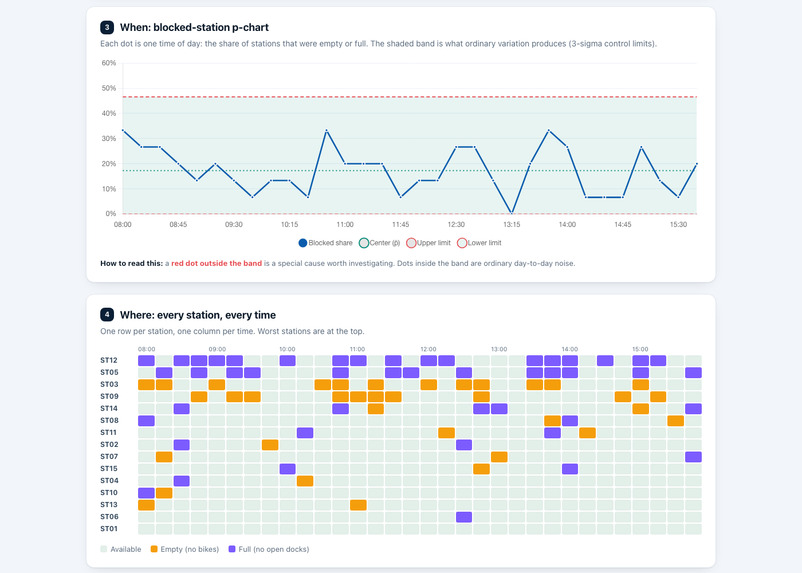The image size is (802, 573).
Task: Click the ST11 empty cell at 12:15
Action: 447,433
